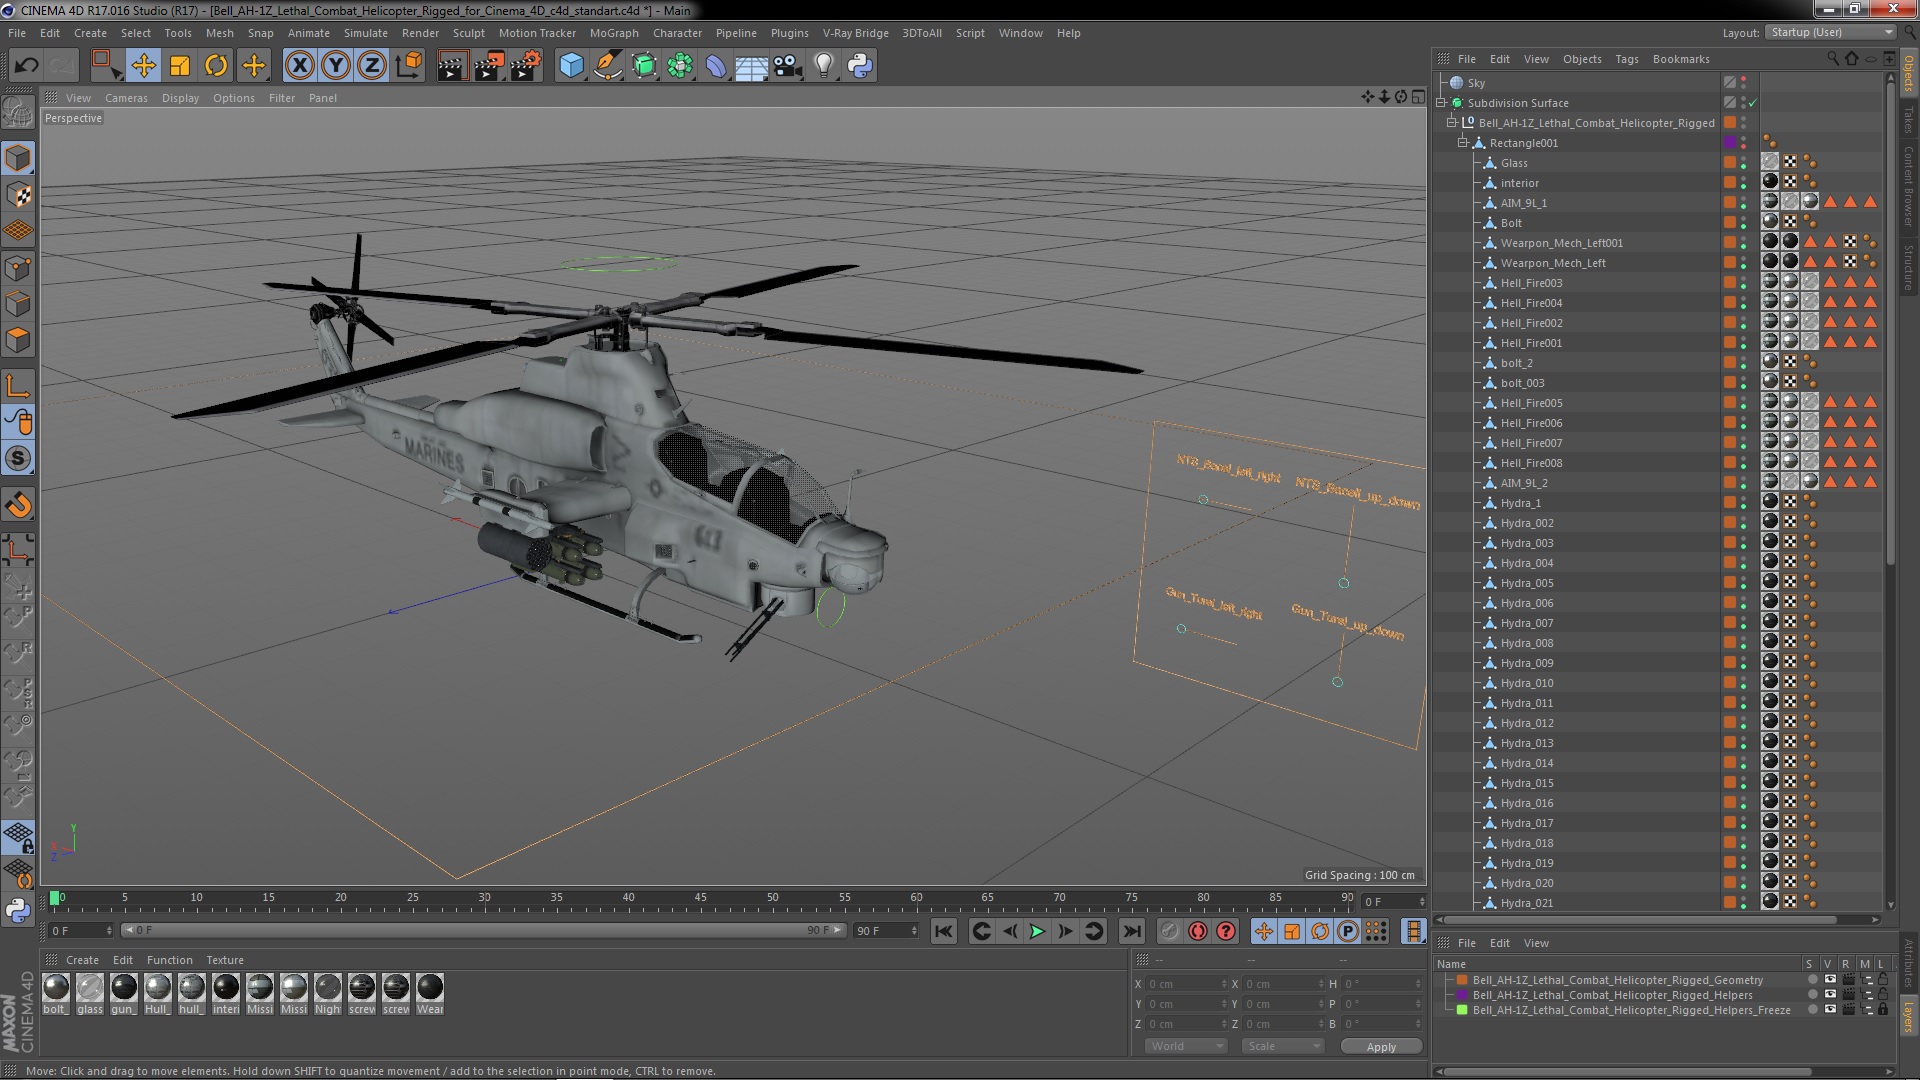Viewport: 1920px width, 1080px height.
Task: Select the Rotate tool
Action: [216, 66]
